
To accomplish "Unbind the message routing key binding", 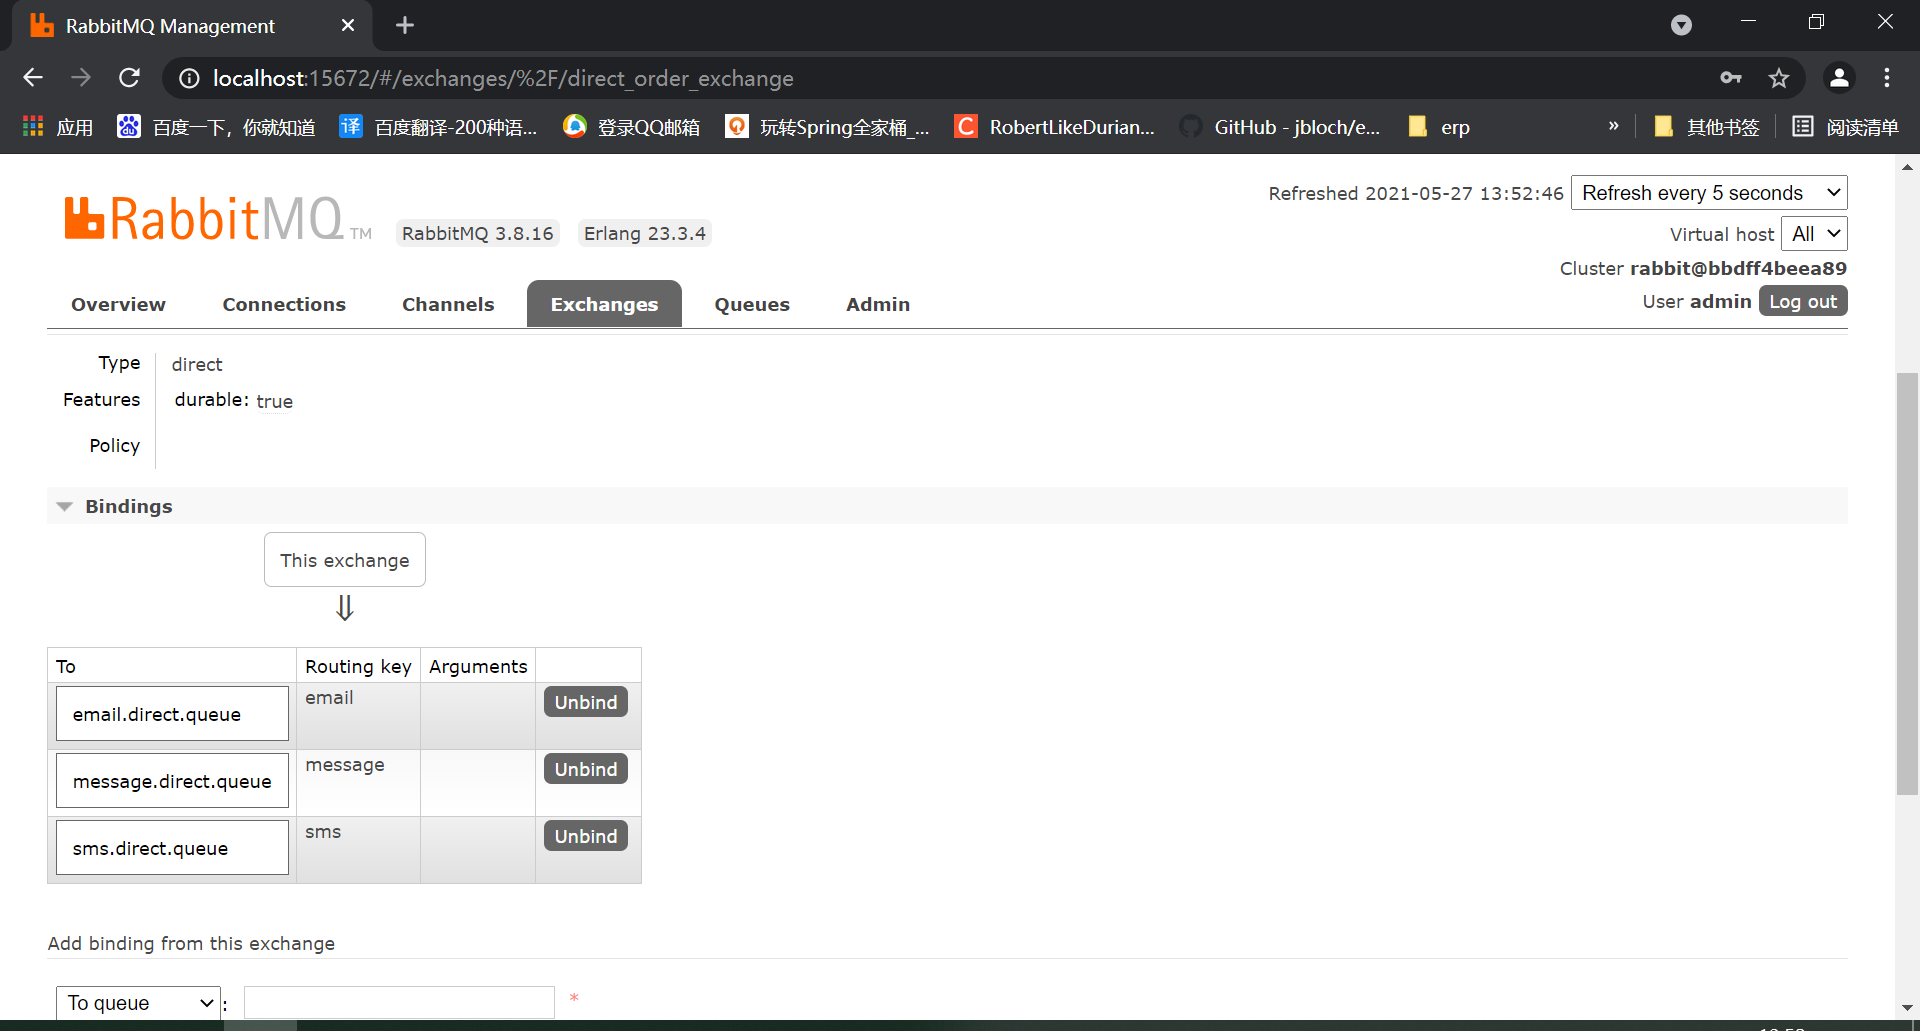I will [x=586, y=769].
